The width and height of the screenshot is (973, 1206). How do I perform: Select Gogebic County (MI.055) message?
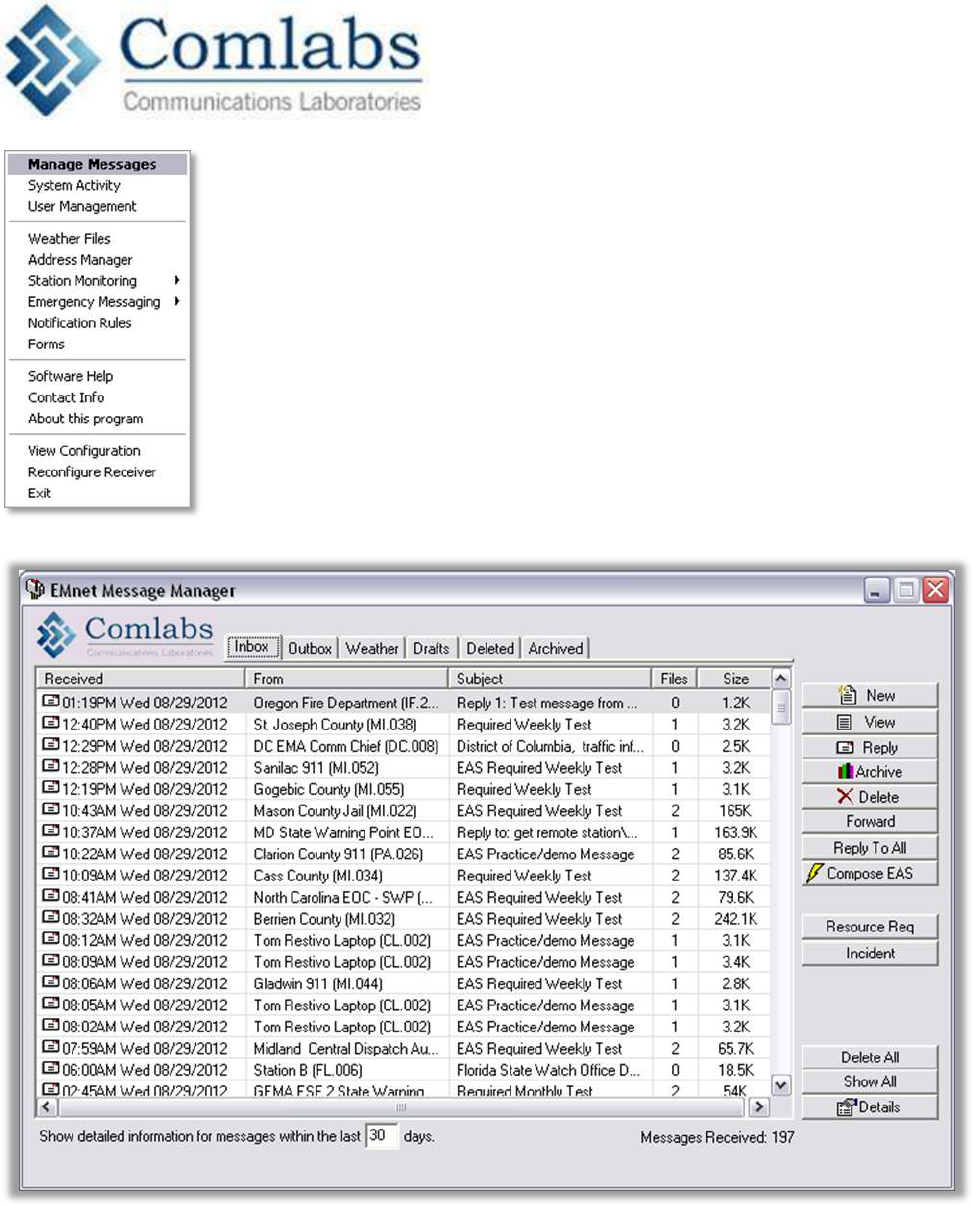point(404,789)
